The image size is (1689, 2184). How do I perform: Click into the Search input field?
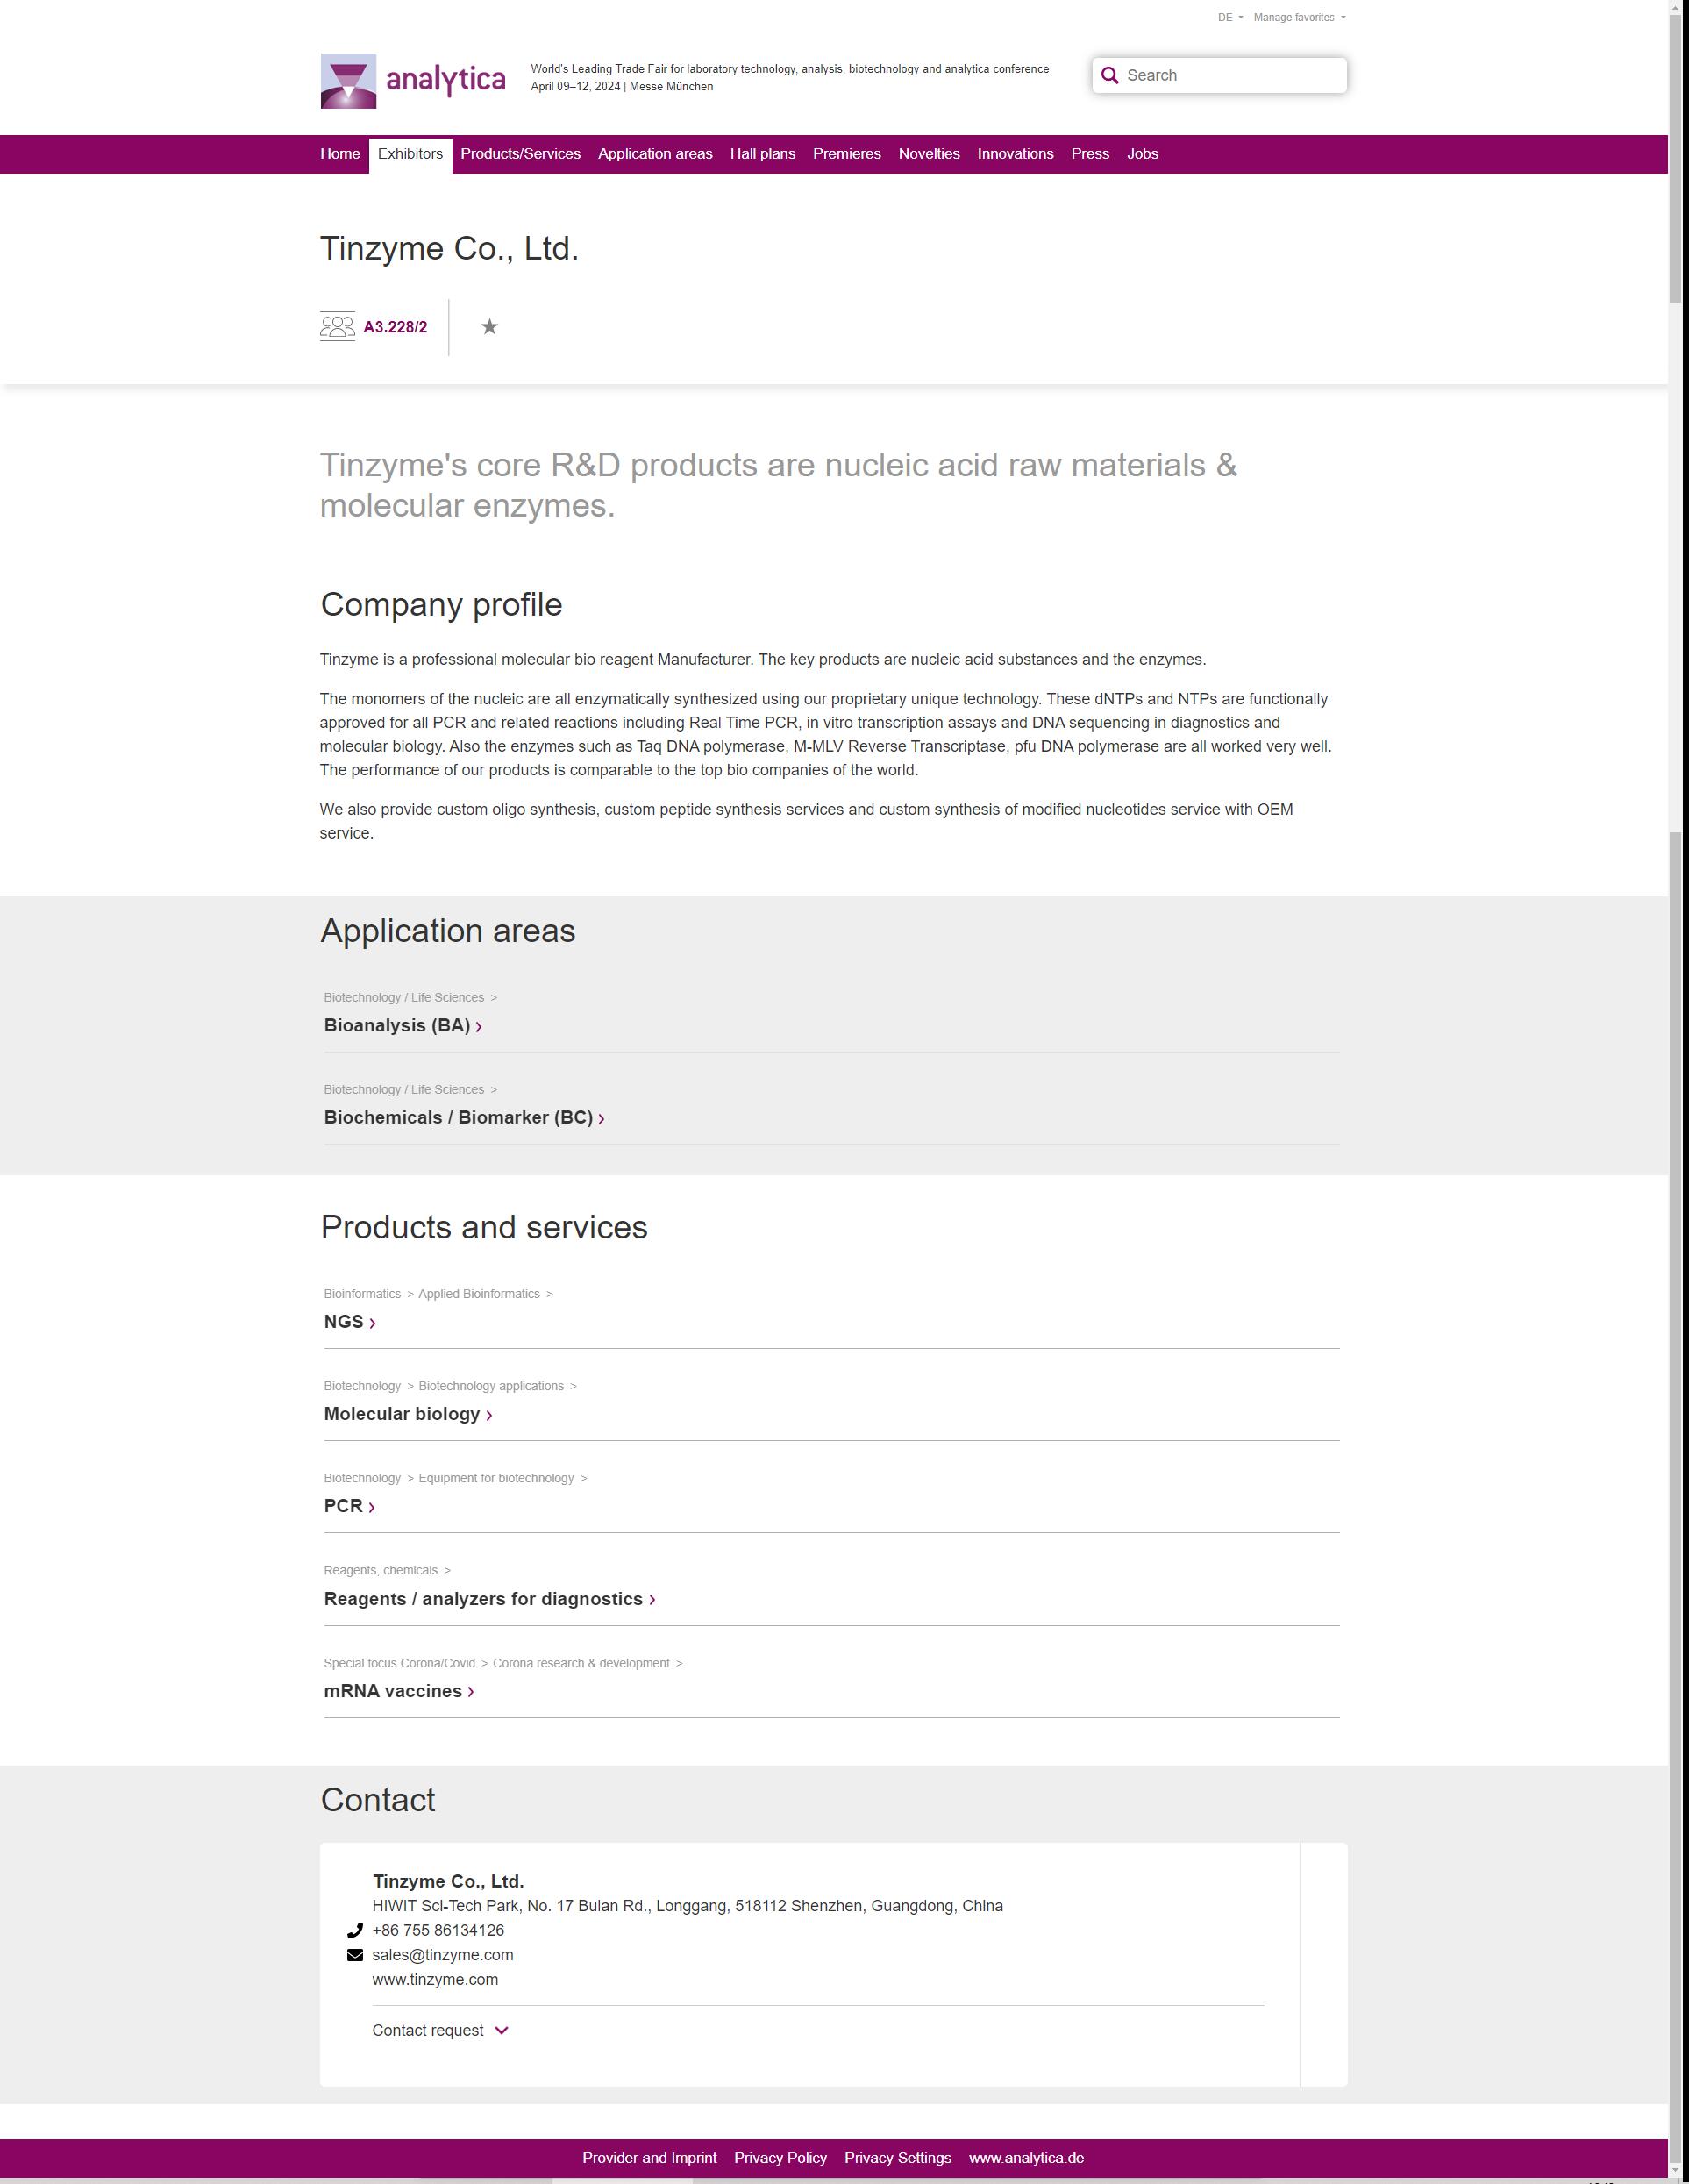click(x=1230, y=76)
